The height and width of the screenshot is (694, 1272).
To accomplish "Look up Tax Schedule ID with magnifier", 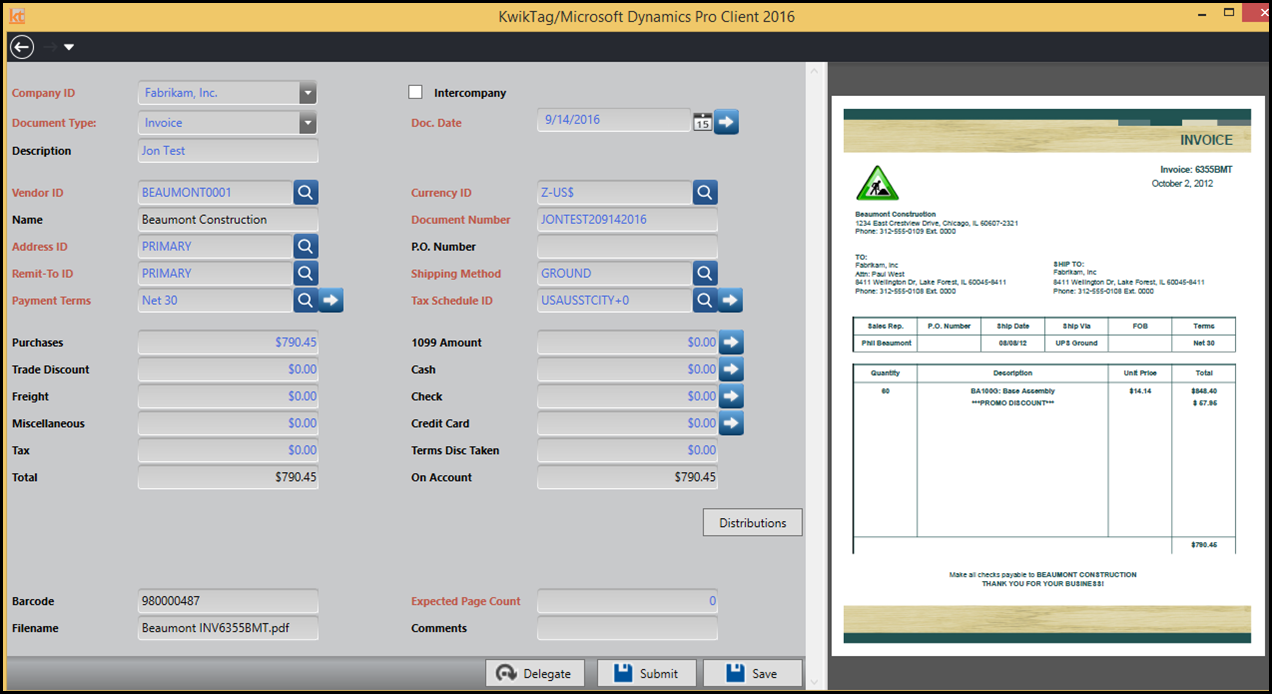I will click(x=705, y=300).
